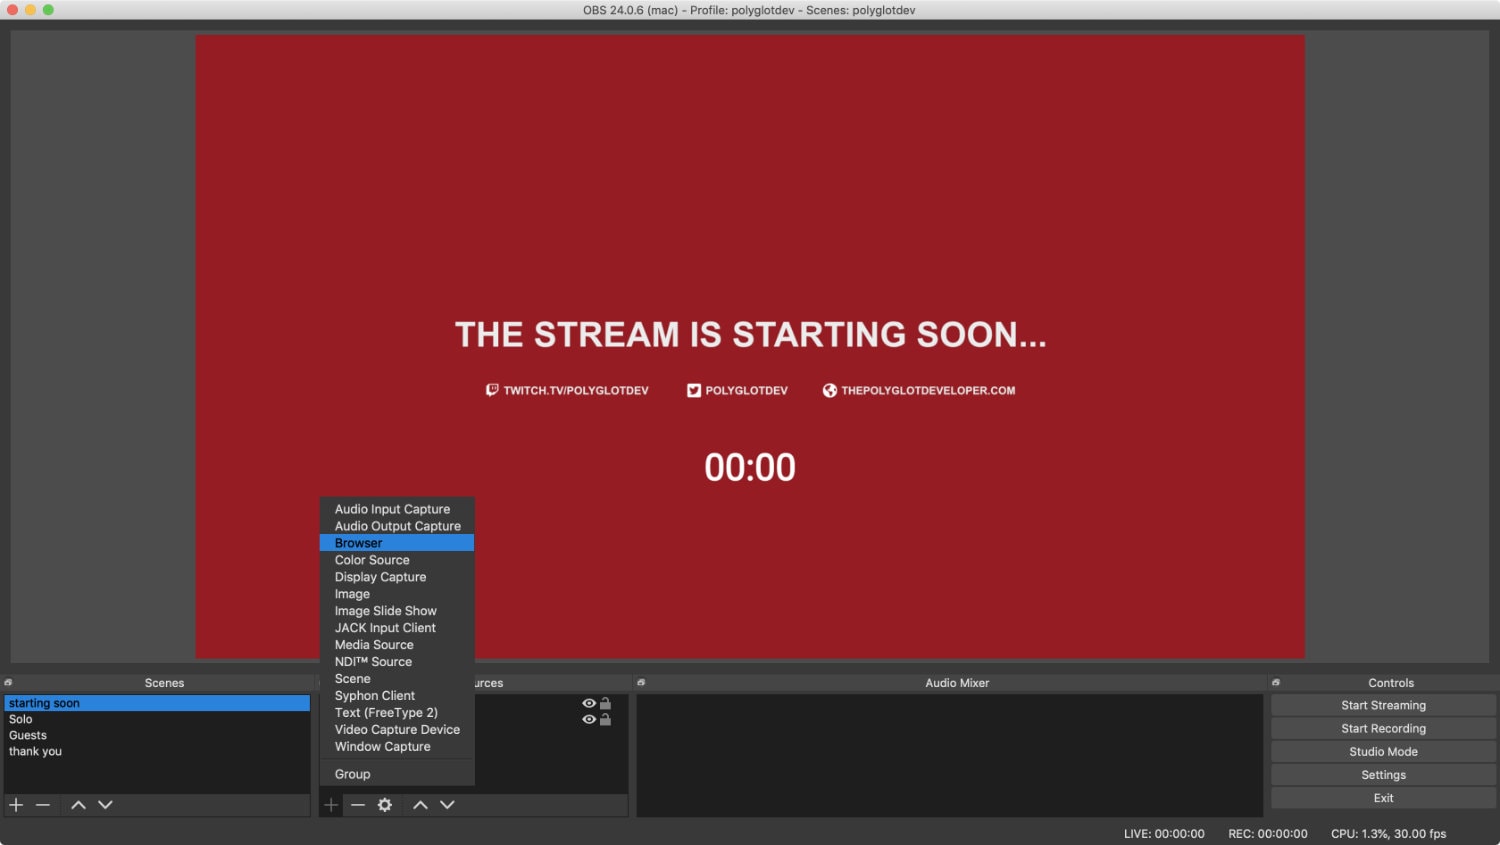
Task: Choose Scene in the add source menu
Action: tap(397, 679)
